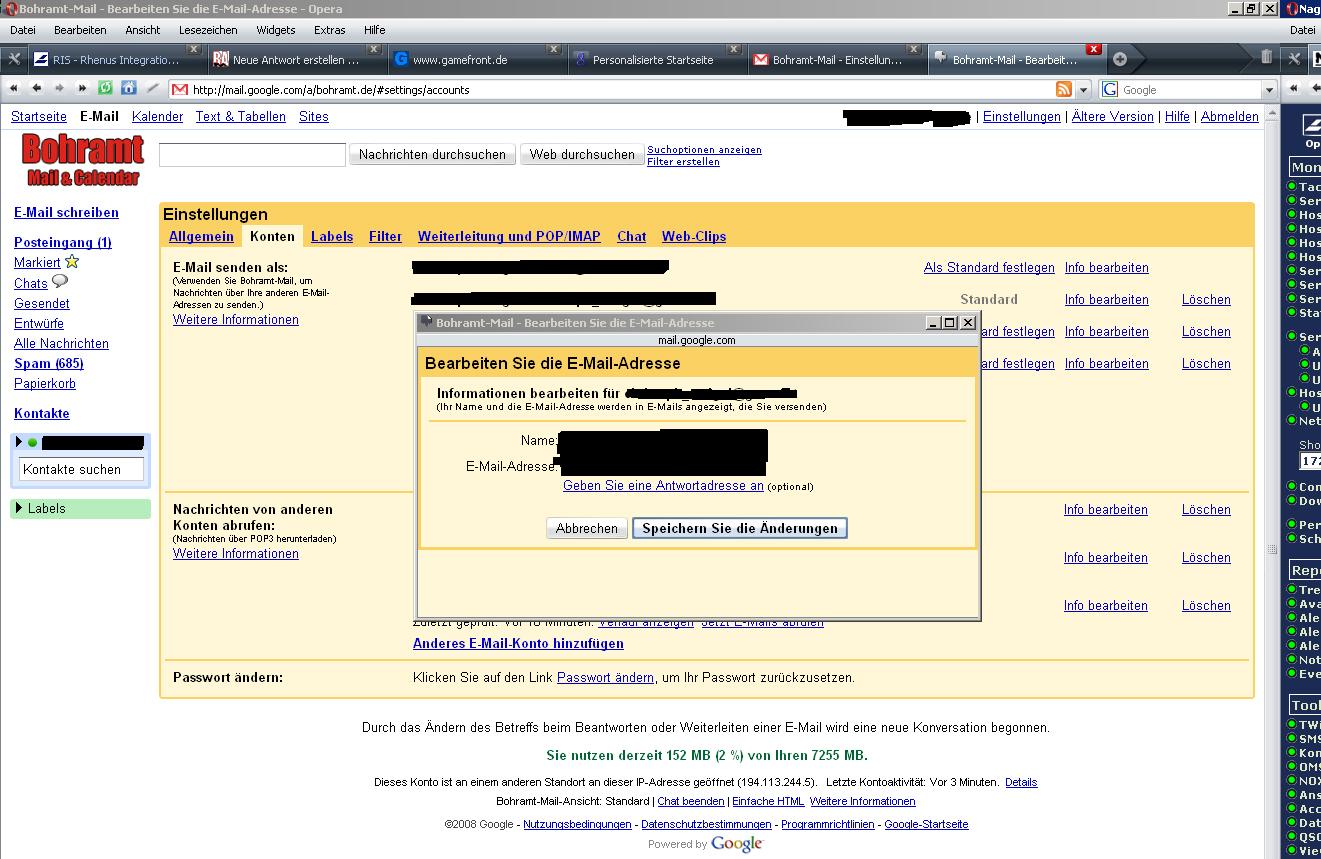
Task: Toggle the panel with the wrench icon
Action: 14,59
